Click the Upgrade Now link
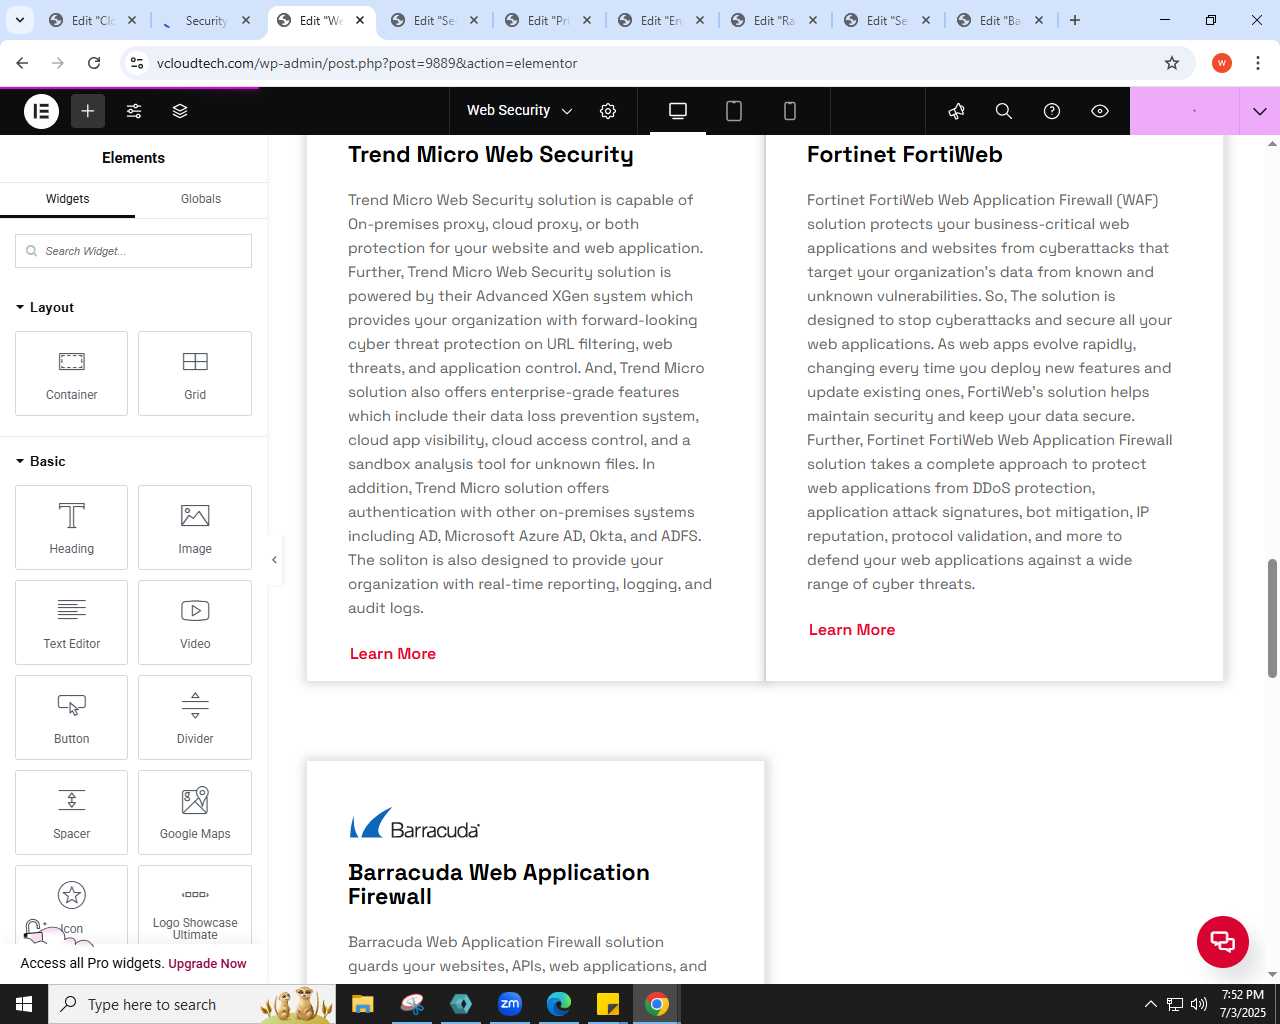The width and height of the screenshot is (1280, 1024). coord(207,964)
